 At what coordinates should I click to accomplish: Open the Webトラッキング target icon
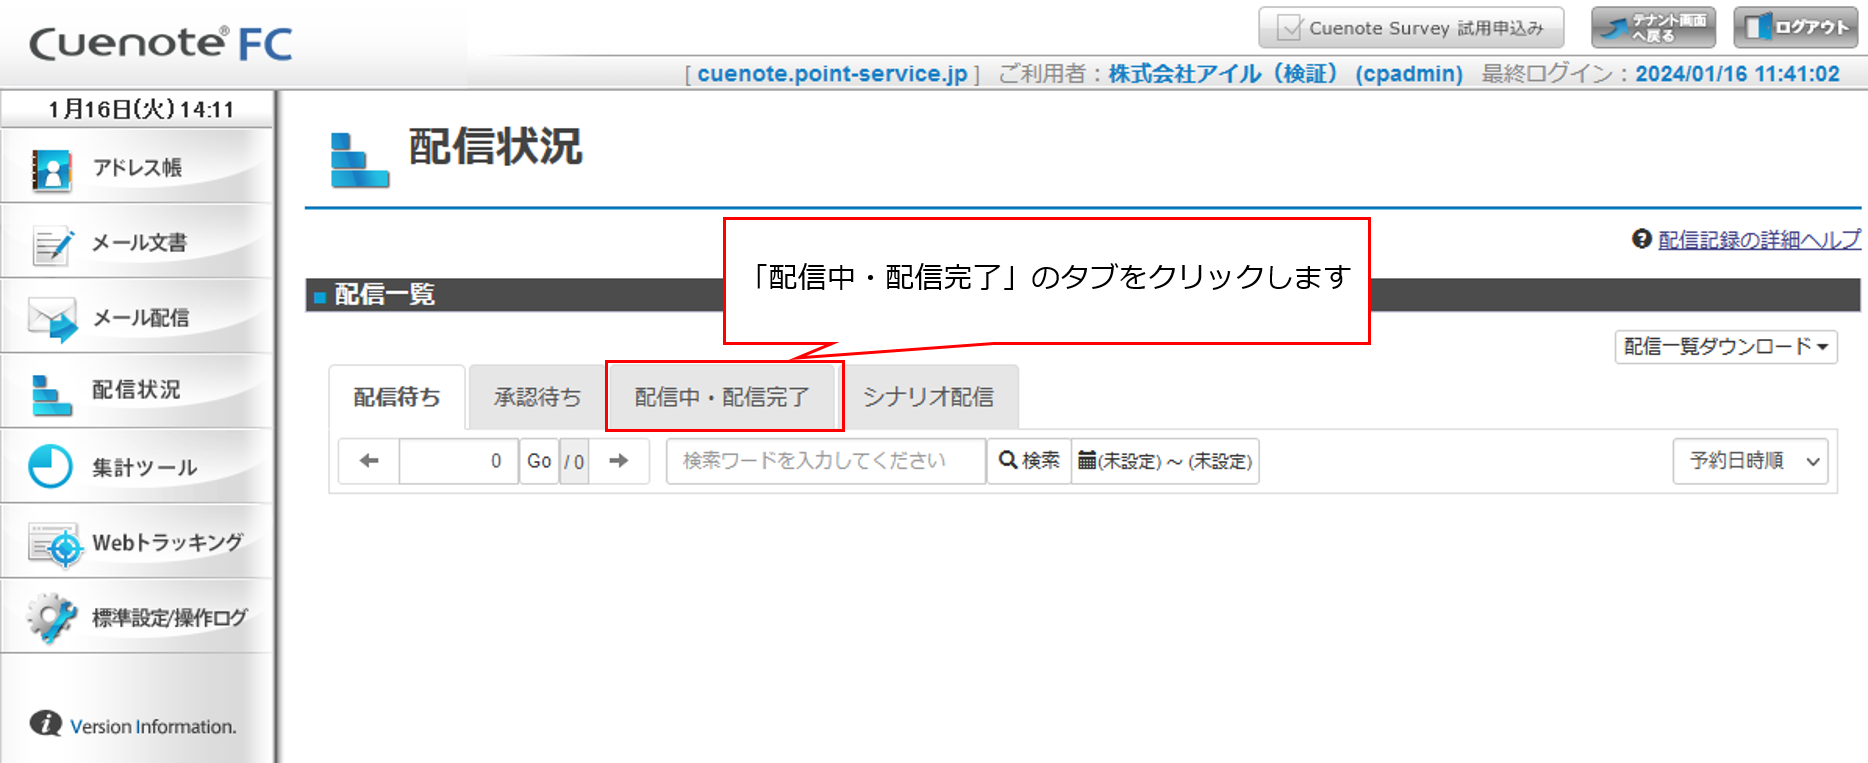tap(54, 544)
